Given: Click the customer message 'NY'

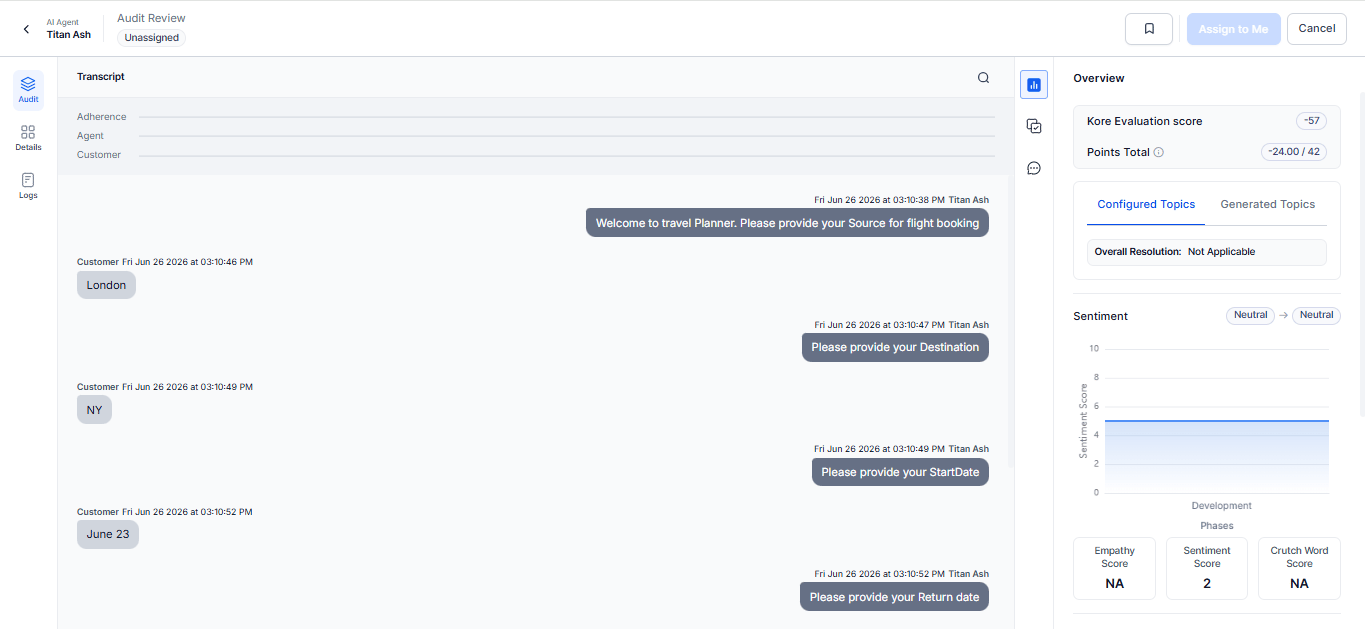Looking at the screenshot, I should [x=94, y=410].
